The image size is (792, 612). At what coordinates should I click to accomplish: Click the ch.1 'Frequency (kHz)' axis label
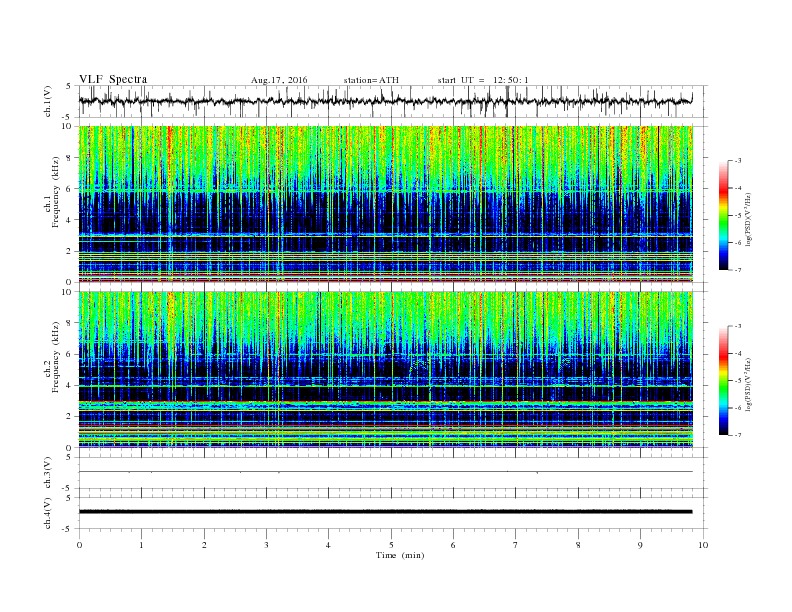[x=56, y=192]
